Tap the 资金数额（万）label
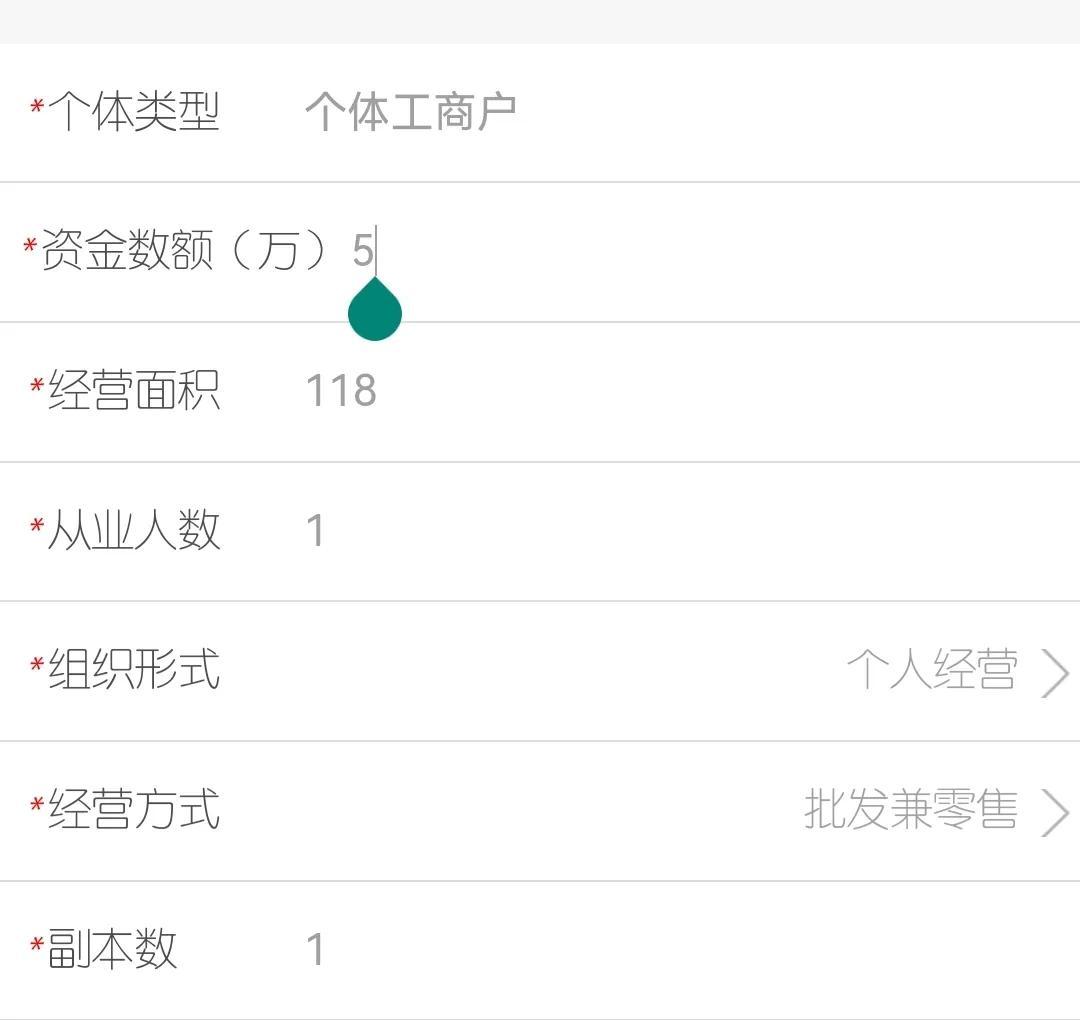 tap(185, 250)
